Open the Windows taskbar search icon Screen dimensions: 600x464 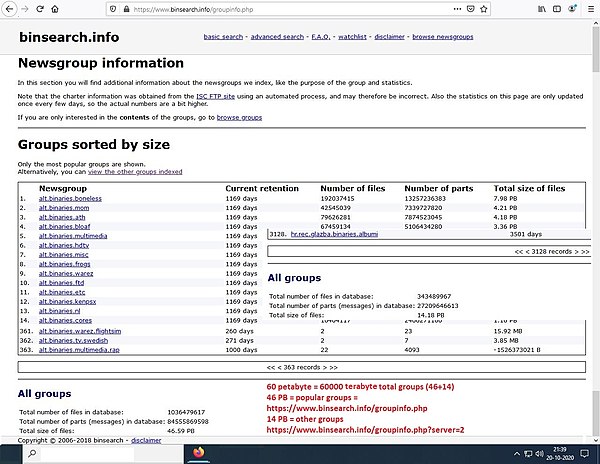click(32, 454)
